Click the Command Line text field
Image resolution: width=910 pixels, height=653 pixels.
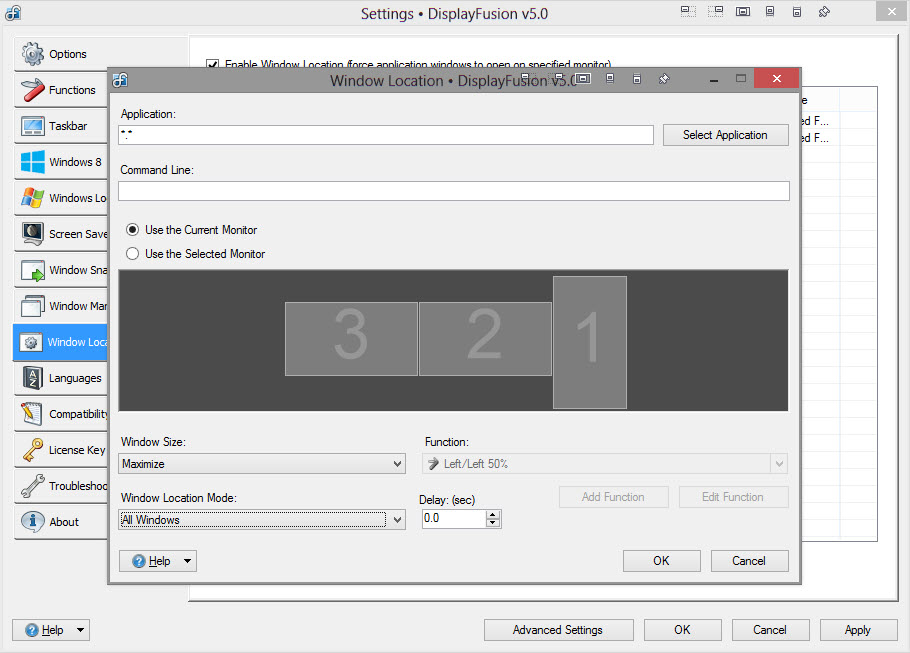click(x=454, y=191)
